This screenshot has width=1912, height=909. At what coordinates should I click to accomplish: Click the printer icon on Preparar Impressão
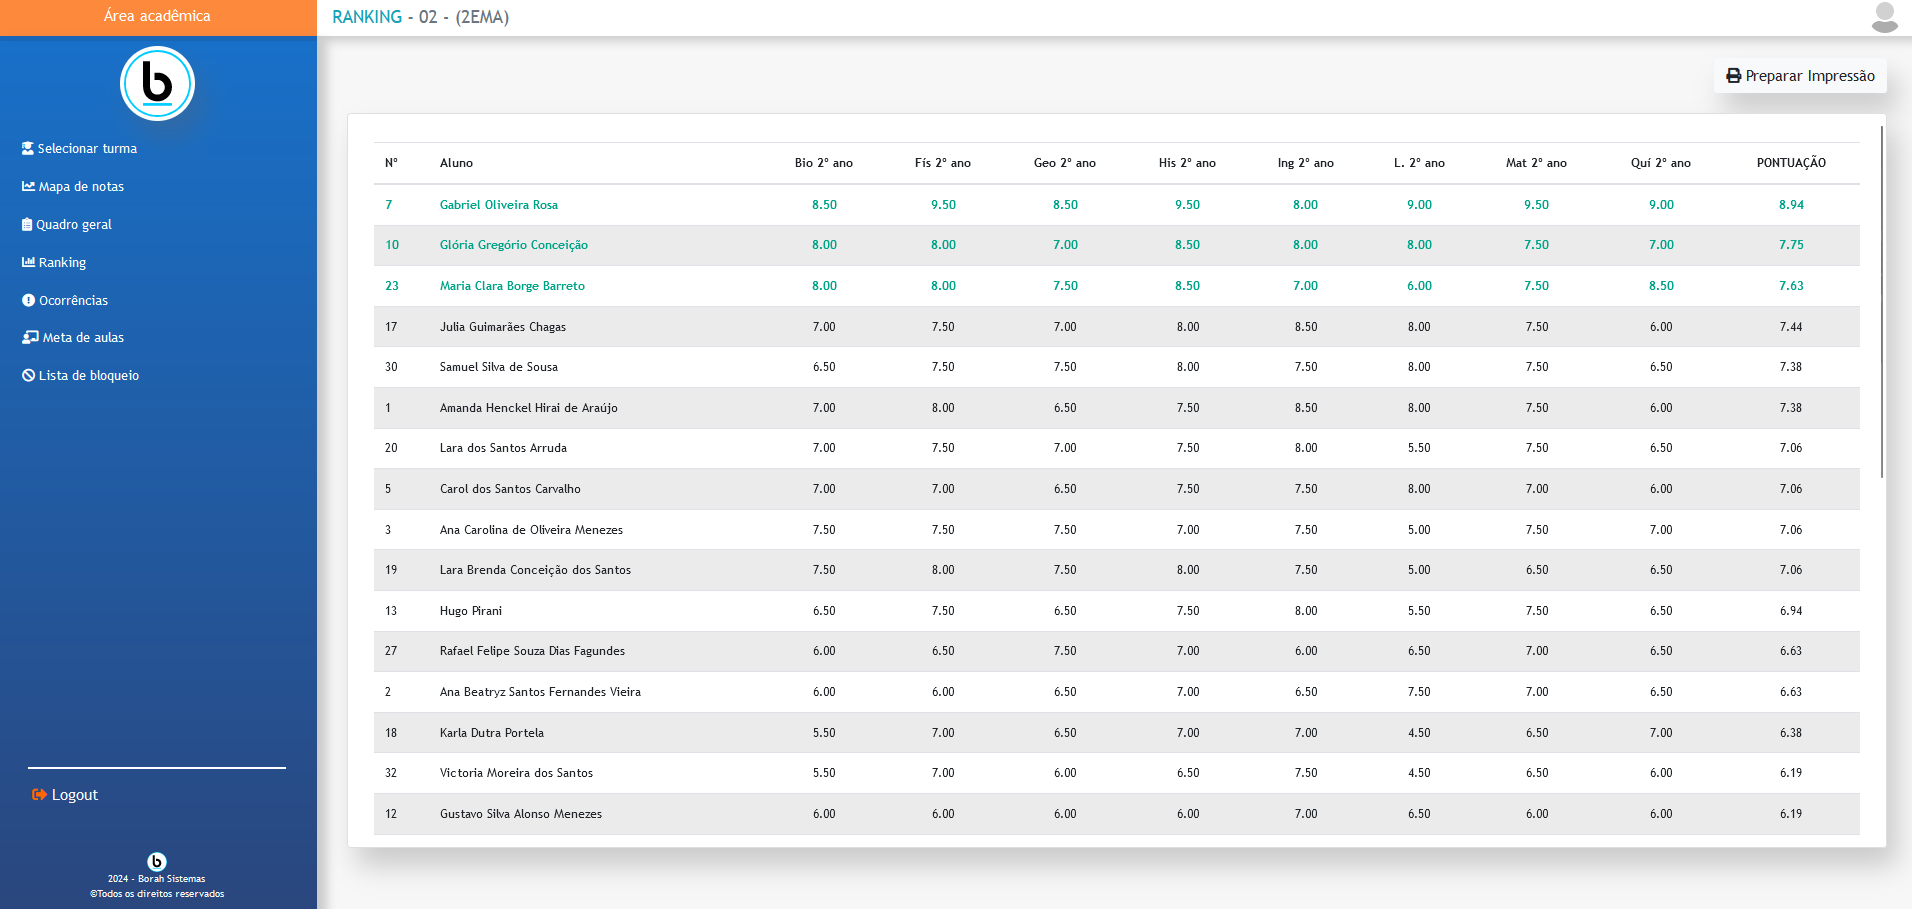pos(1733,76)
